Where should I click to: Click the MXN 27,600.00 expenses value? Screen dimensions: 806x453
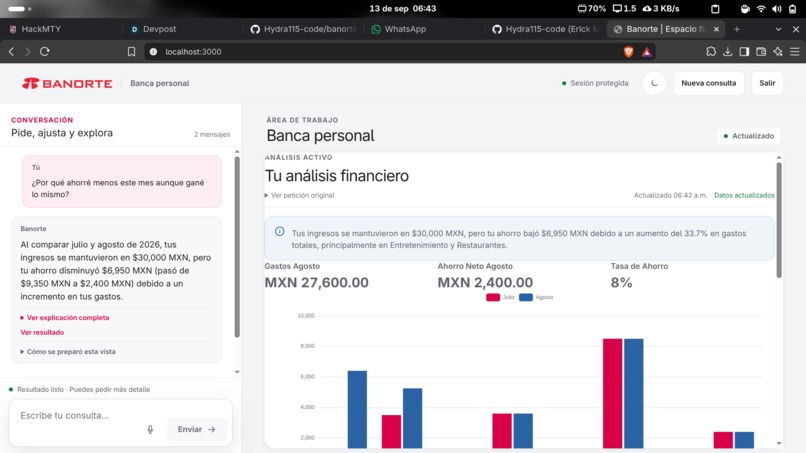[317, 282]
